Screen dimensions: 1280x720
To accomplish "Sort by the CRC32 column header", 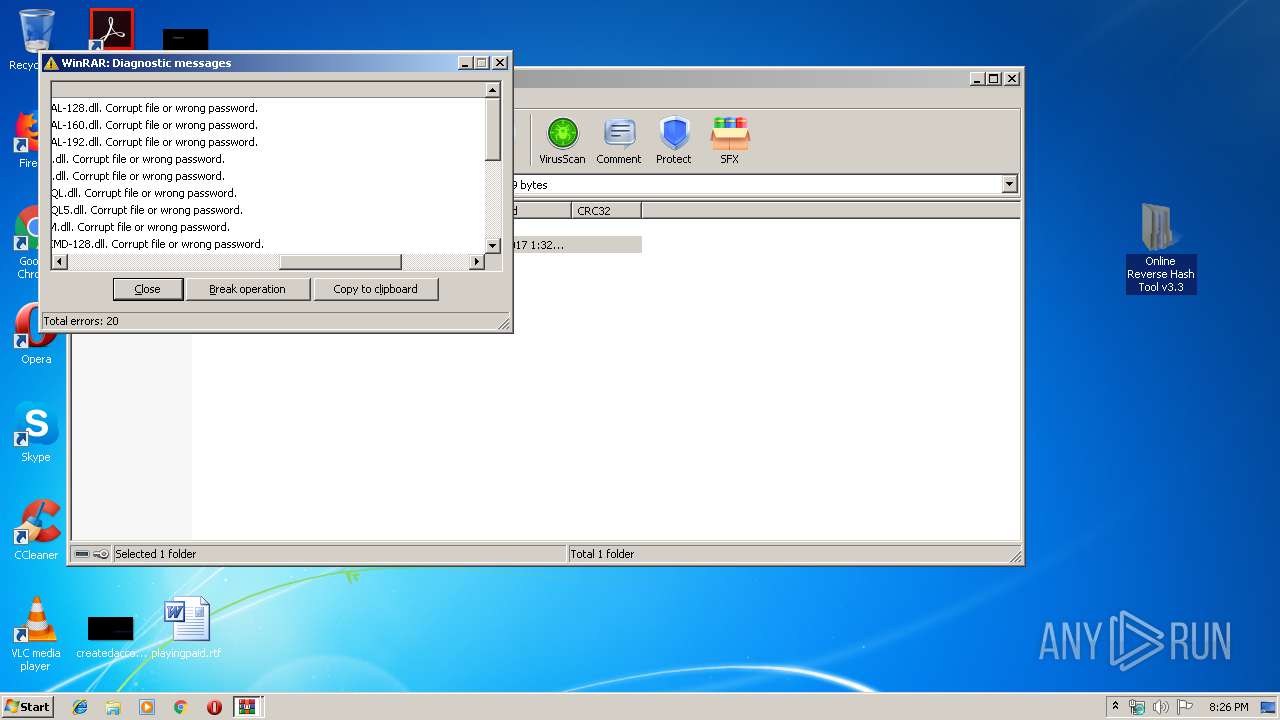I will point(607,210).
